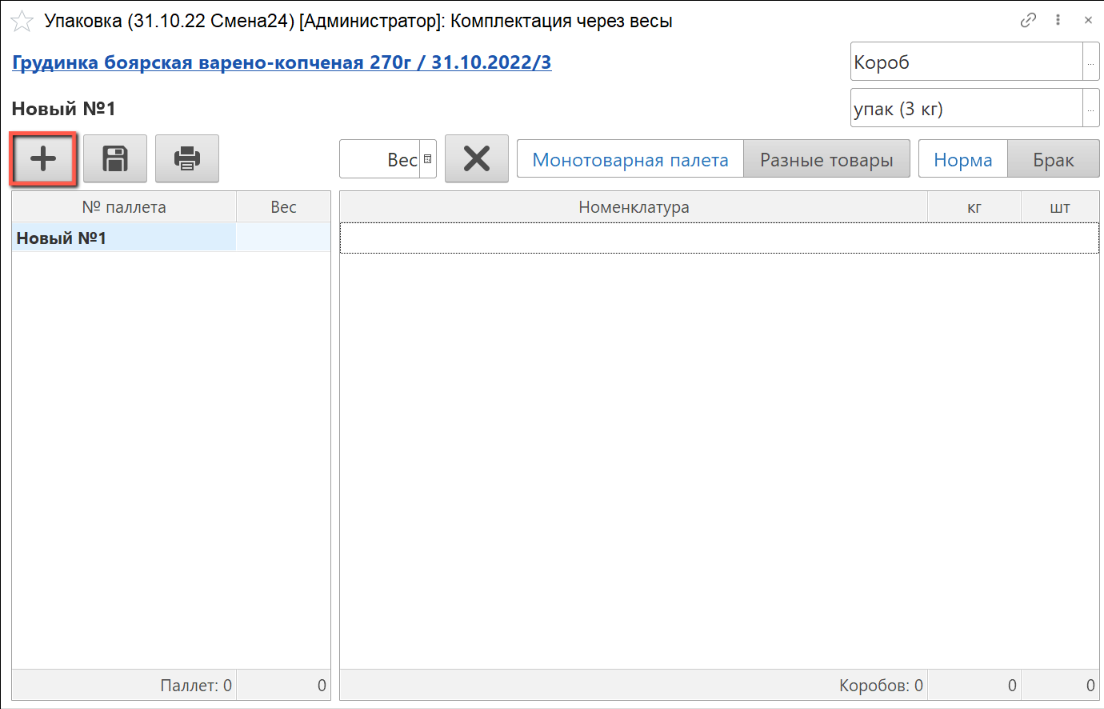Select the Новый №1 pallet row
The image size is (1104, 709).
123,238
